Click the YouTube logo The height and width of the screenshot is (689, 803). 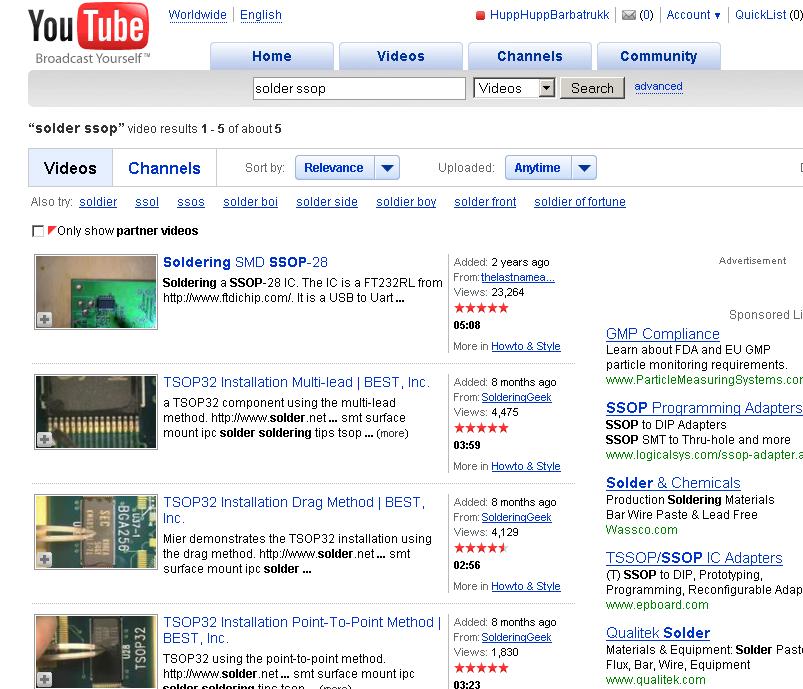[89, 33]
